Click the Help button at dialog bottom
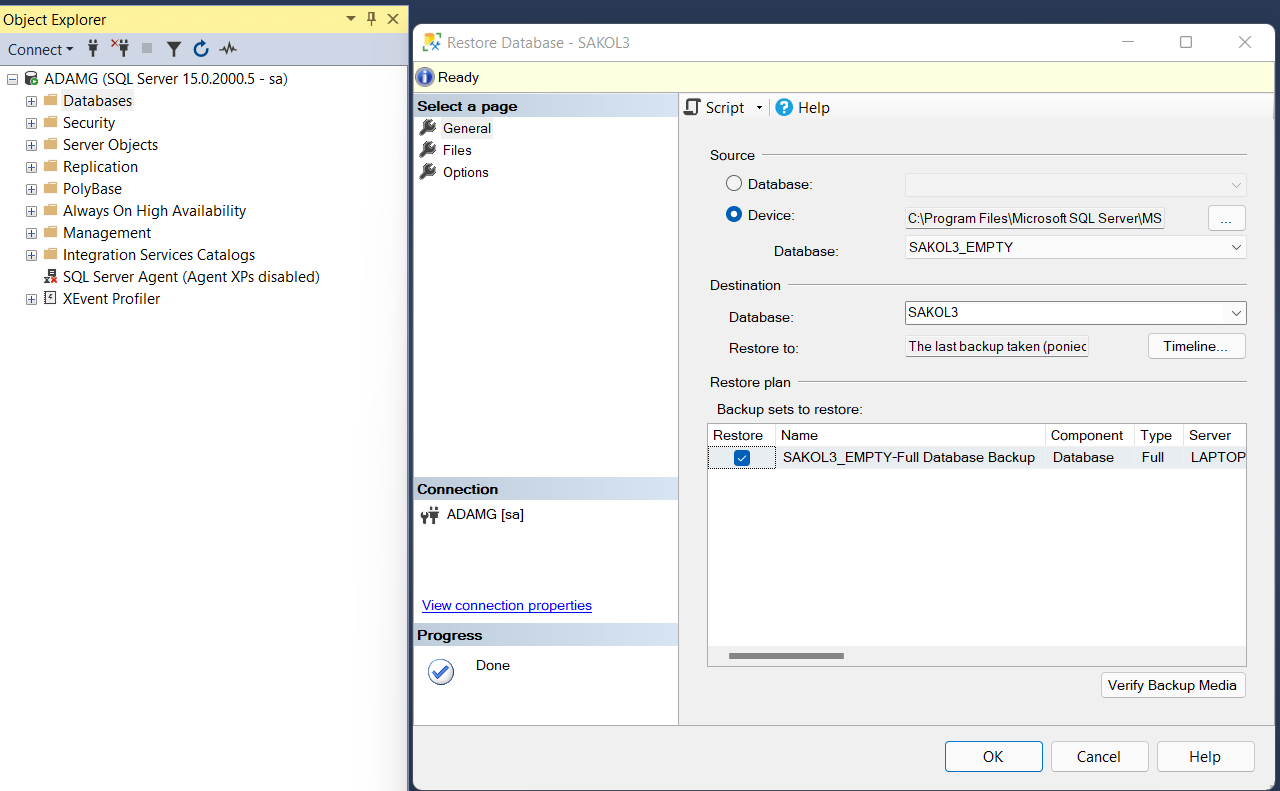The height and width of the screenshot is (791, 1280). [x=1205, y=757]
